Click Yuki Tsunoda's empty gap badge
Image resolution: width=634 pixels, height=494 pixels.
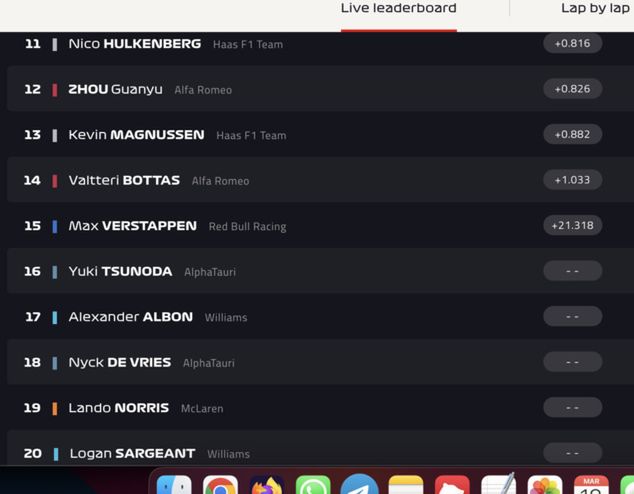click(573, 271)
